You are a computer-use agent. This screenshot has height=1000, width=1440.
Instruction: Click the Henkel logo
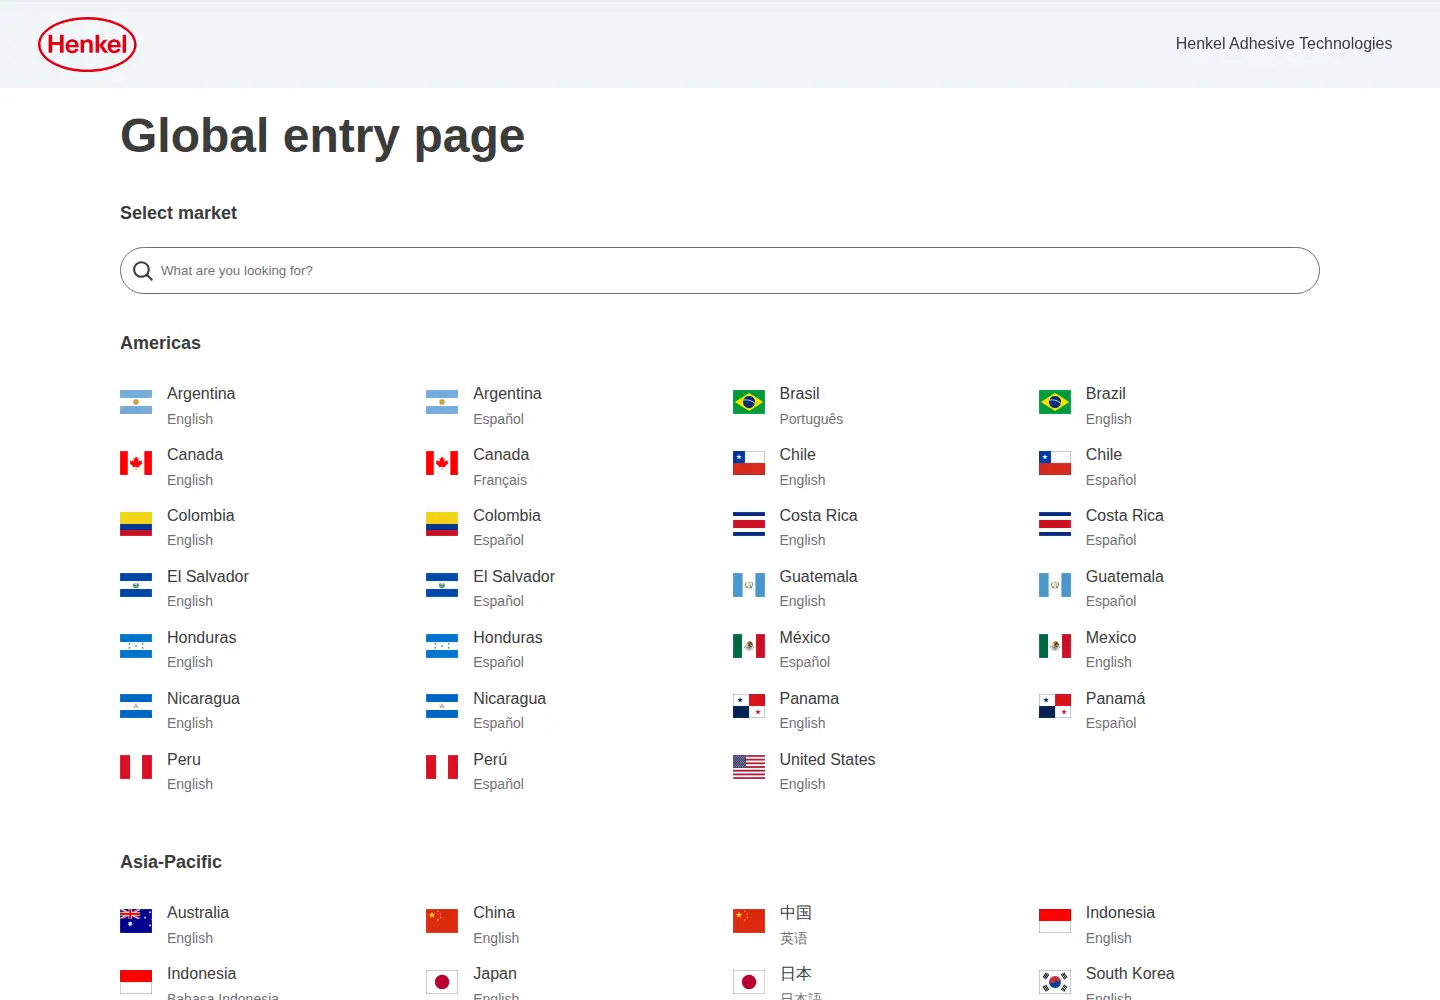pyautogui.click(x=87, y=44)
